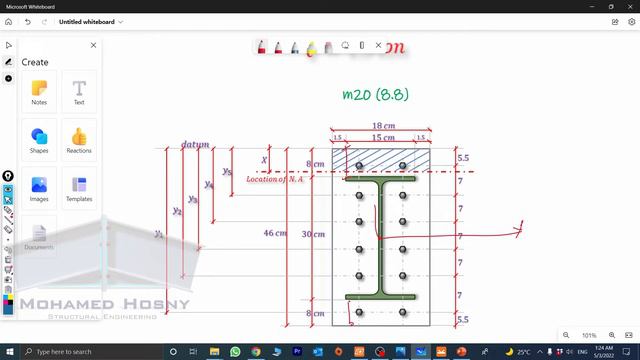Open the volume control in system tray
This screenshot has width=640, height=360.
(x=569, y=351)
